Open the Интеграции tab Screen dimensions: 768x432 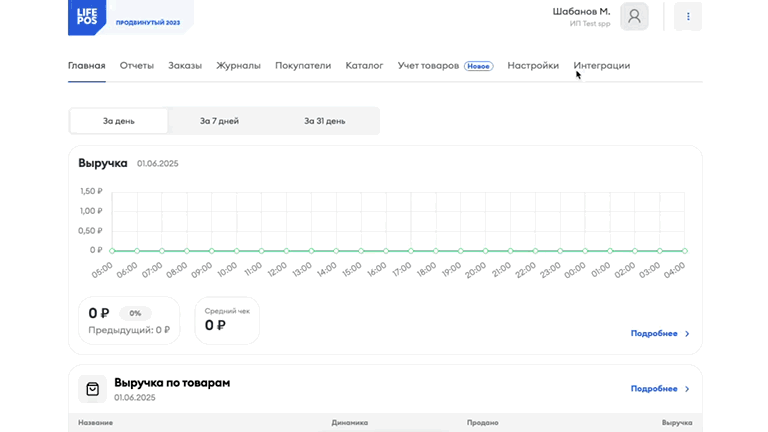[x=602, y=66]
